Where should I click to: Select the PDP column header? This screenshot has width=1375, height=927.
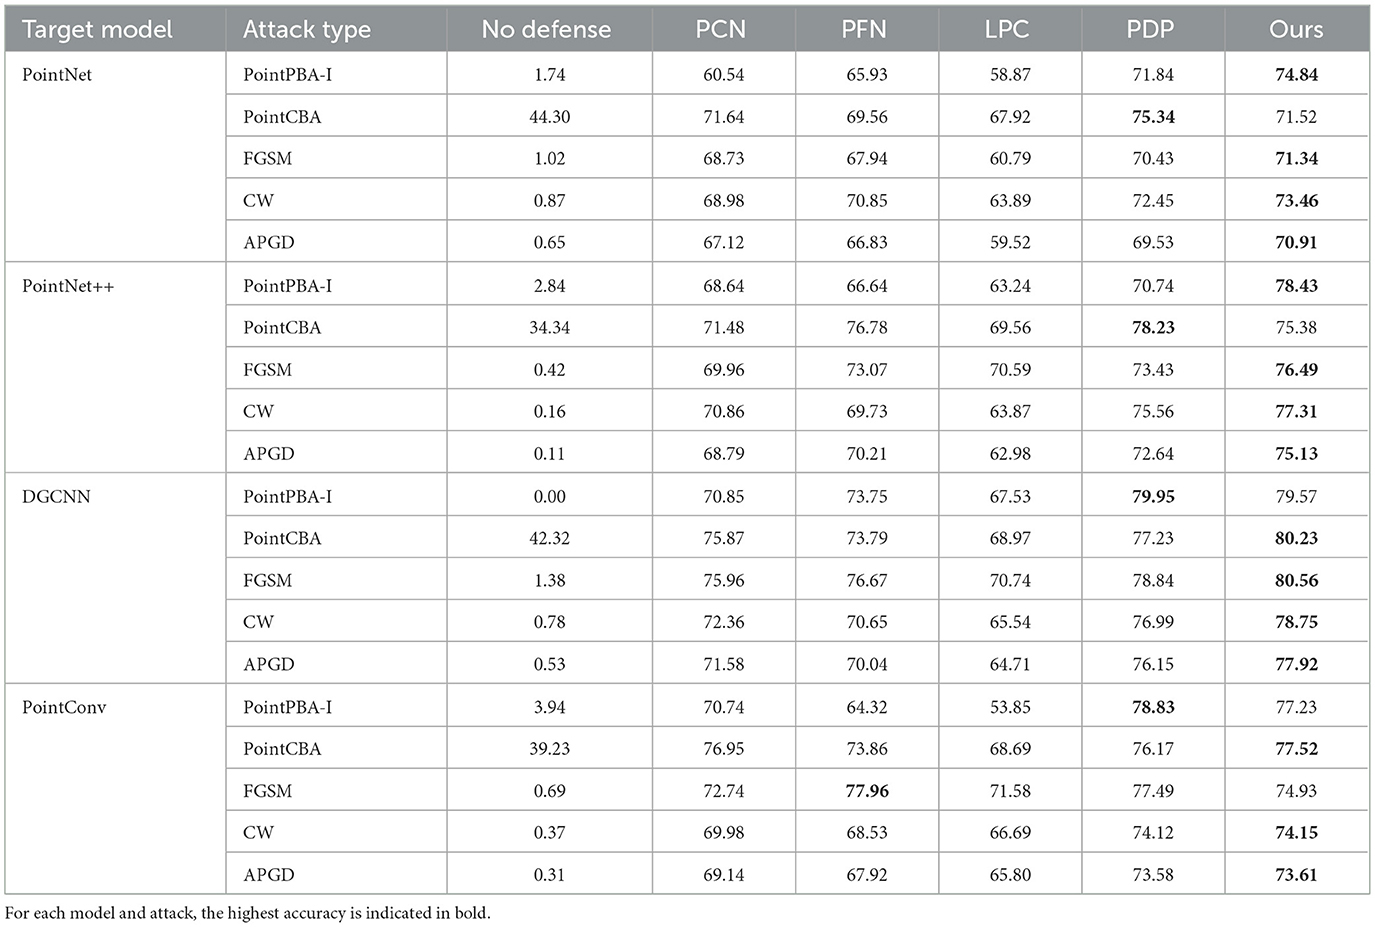pyautogui.click(x=1150, y=30)
